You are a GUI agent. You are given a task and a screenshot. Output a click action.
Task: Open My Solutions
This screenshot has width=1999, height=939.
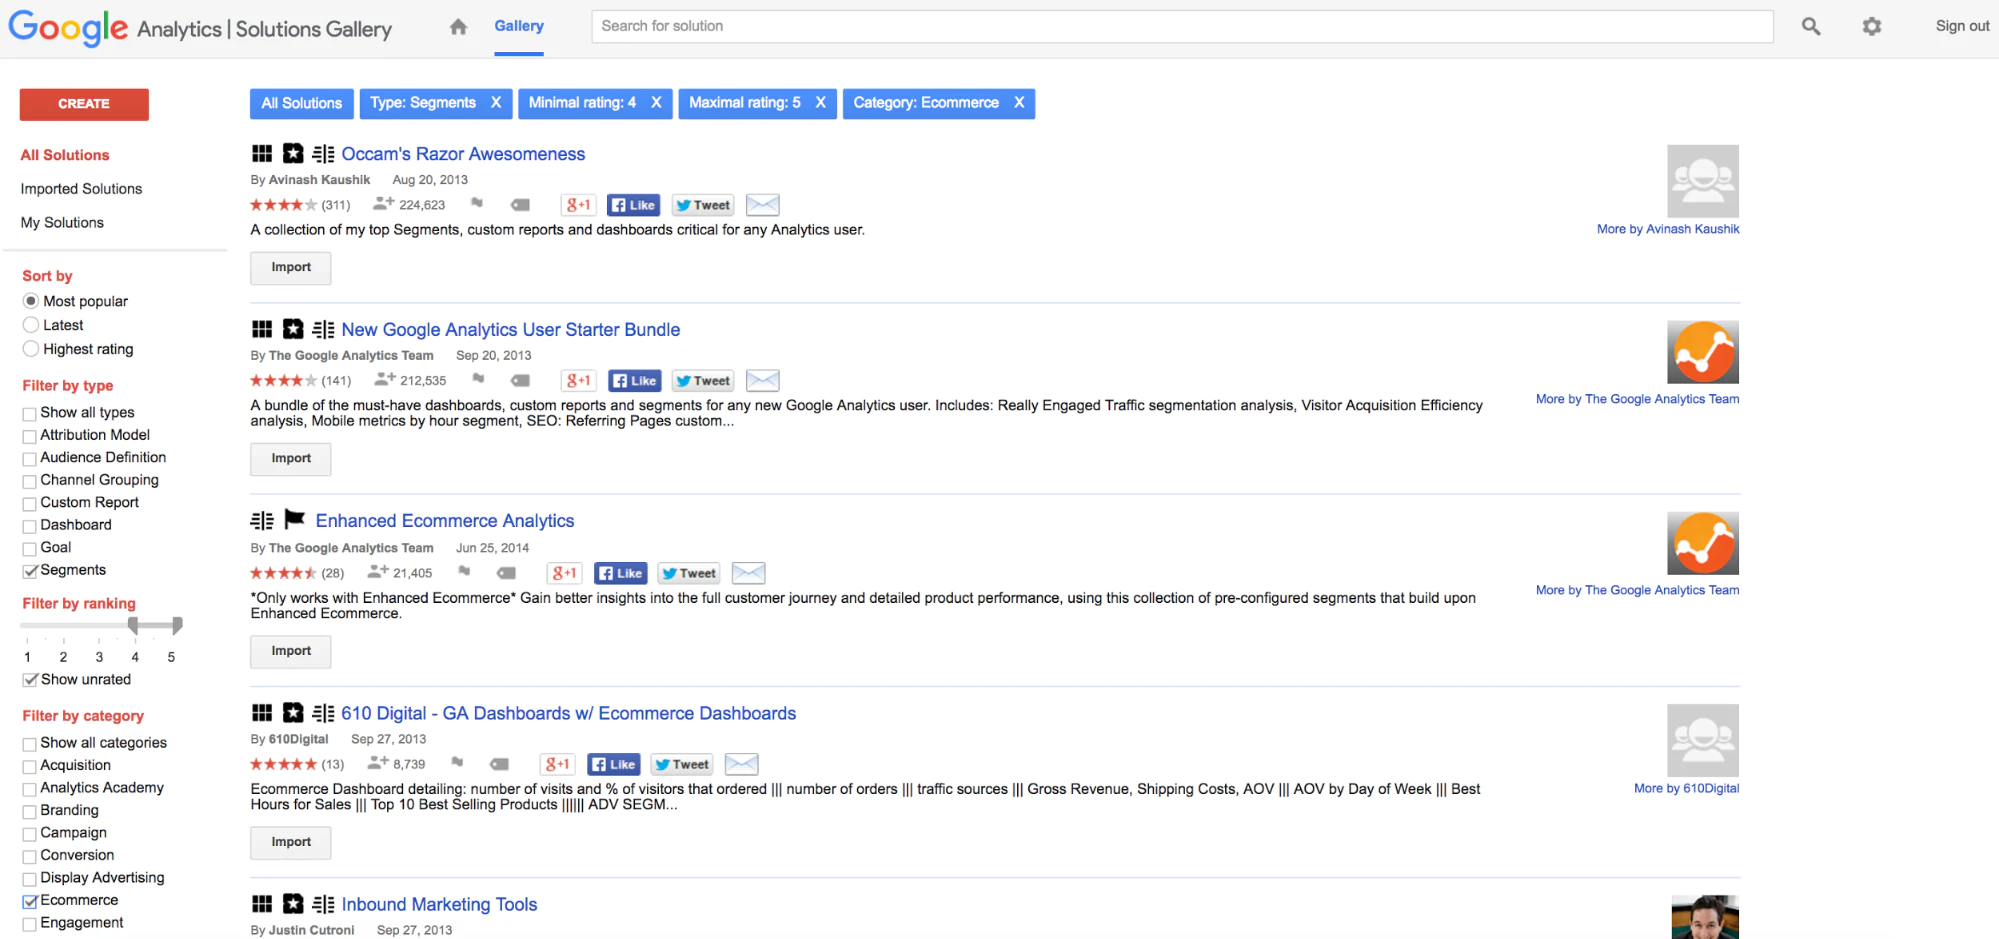point(62,223)
